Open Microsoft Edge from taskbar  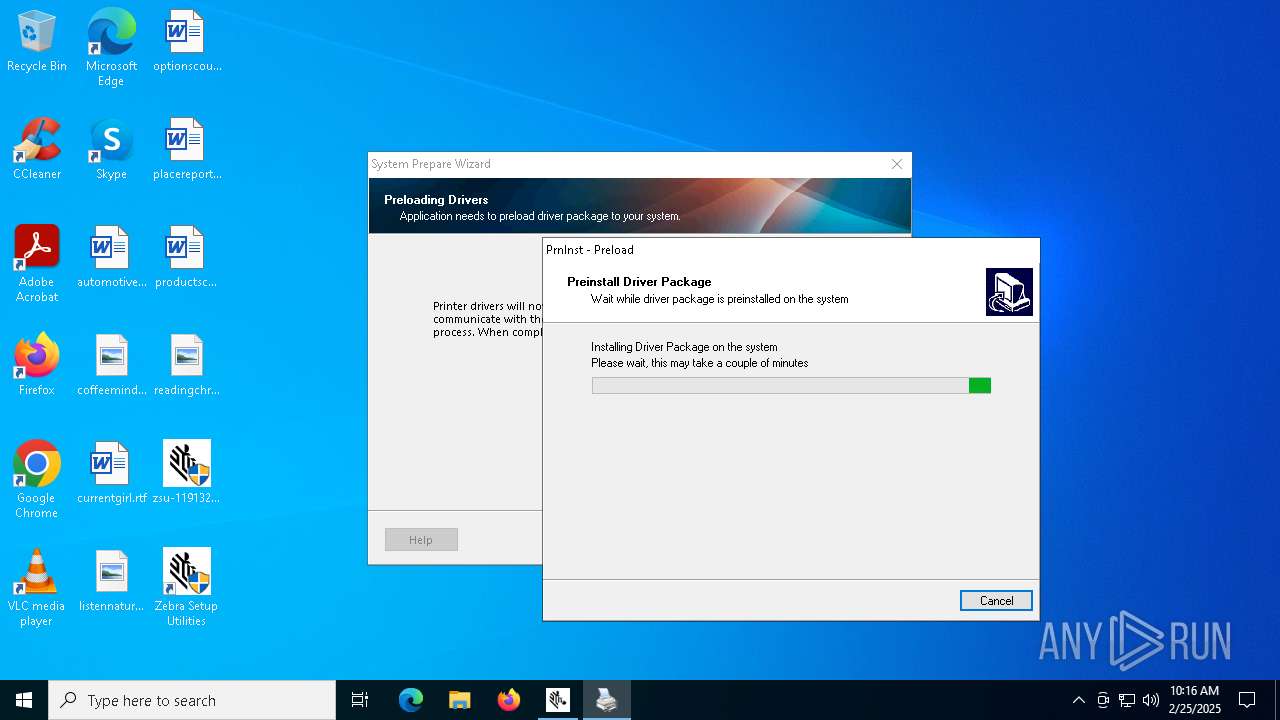point(411,700)
